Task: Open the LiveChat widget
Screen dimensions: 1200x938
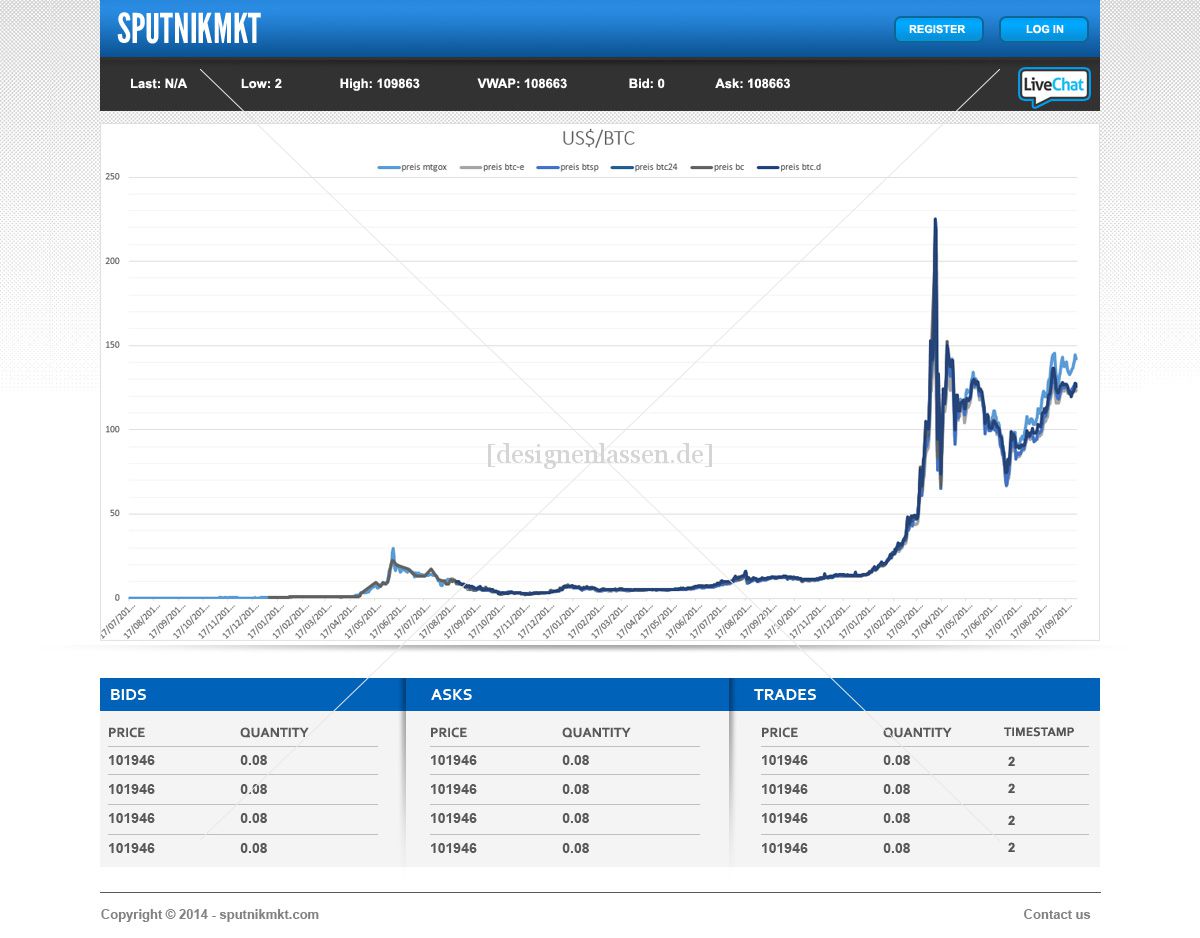Action: 1054,87
